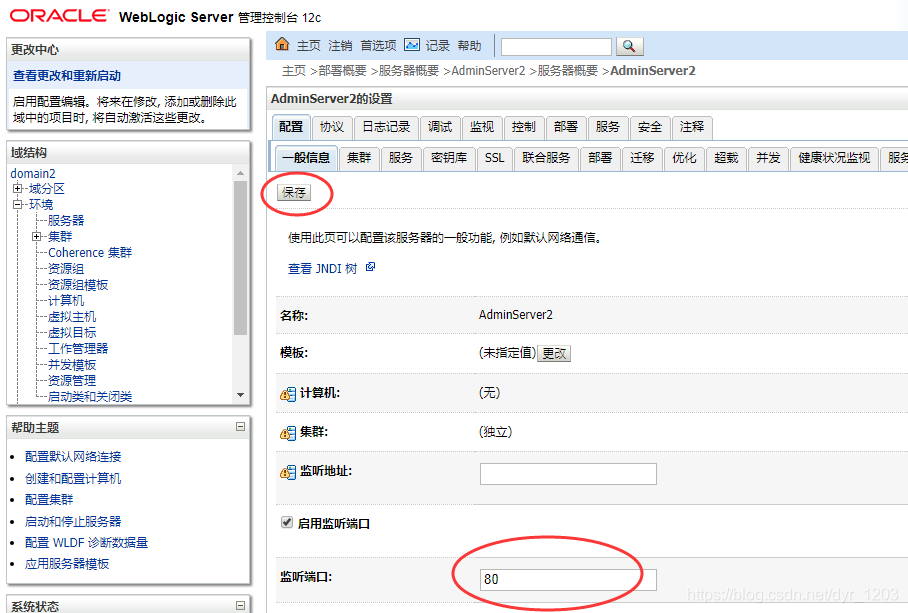The height and width of the screenshot is (613, 908).
Task: Select the 迁移 subtab
Action: click(x=642, y=158)
